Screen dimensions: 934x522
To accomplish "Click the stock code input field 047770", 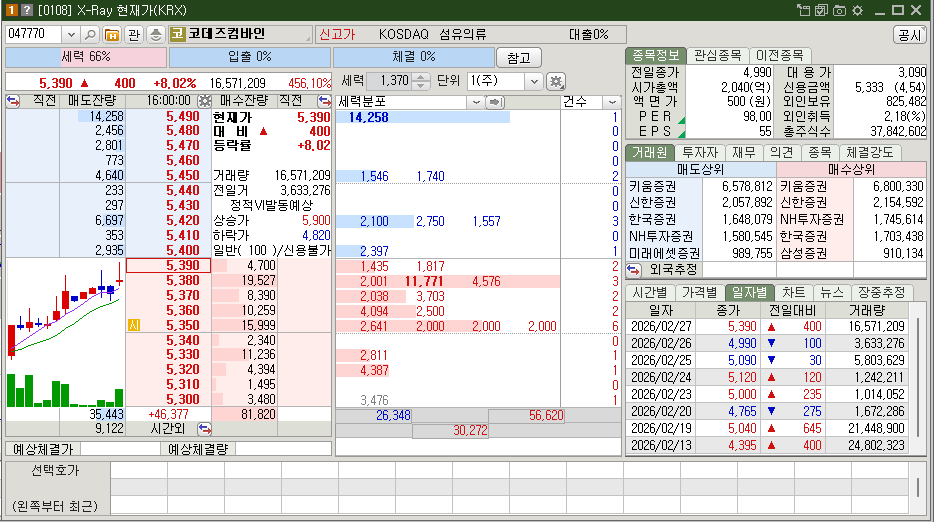I will (33, 35).
